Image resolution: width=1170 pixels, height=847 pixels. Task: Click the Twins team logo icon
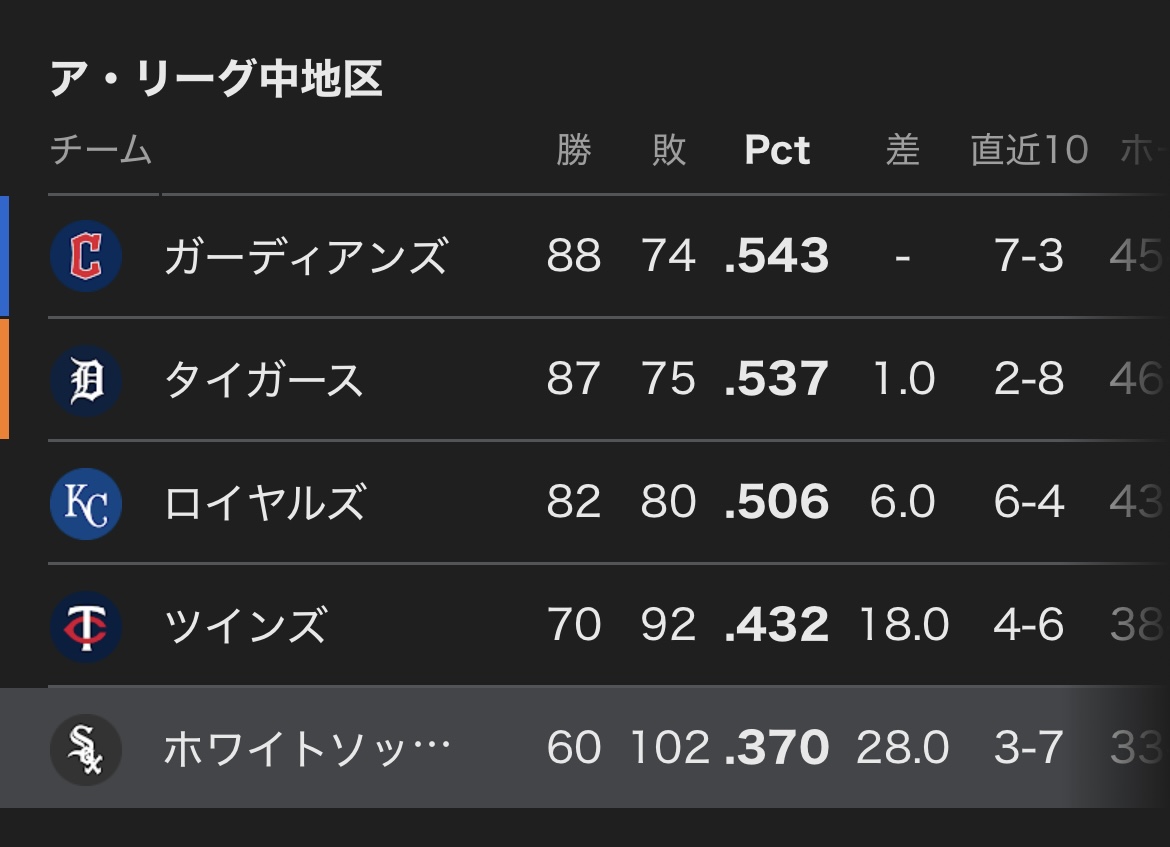86,627
